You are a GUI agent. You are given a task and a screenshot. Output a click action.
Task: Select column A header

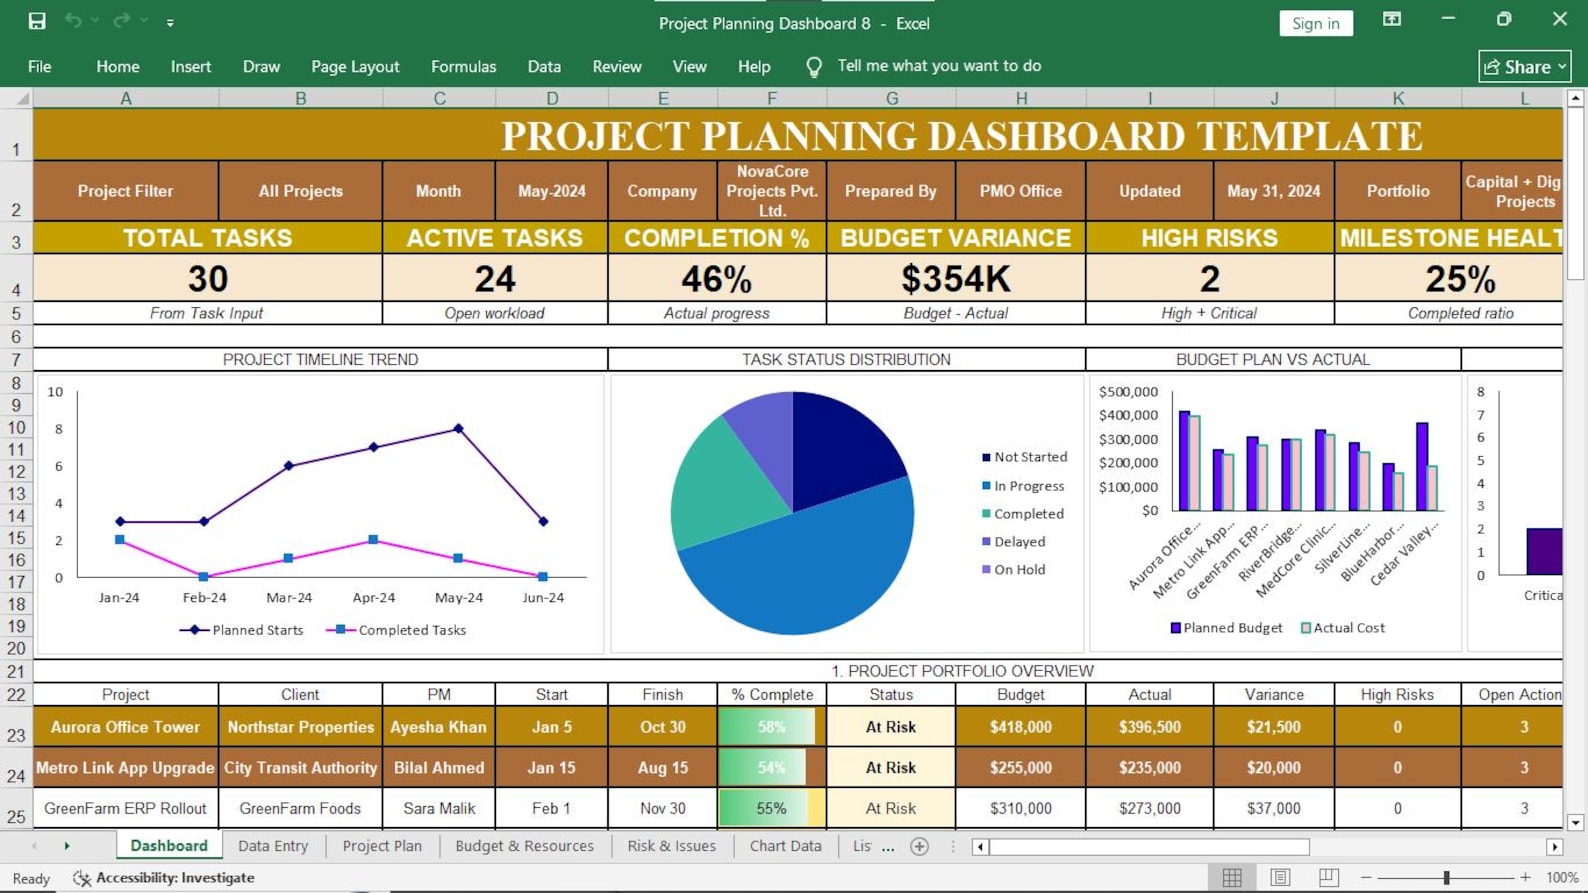pos(126,98)
